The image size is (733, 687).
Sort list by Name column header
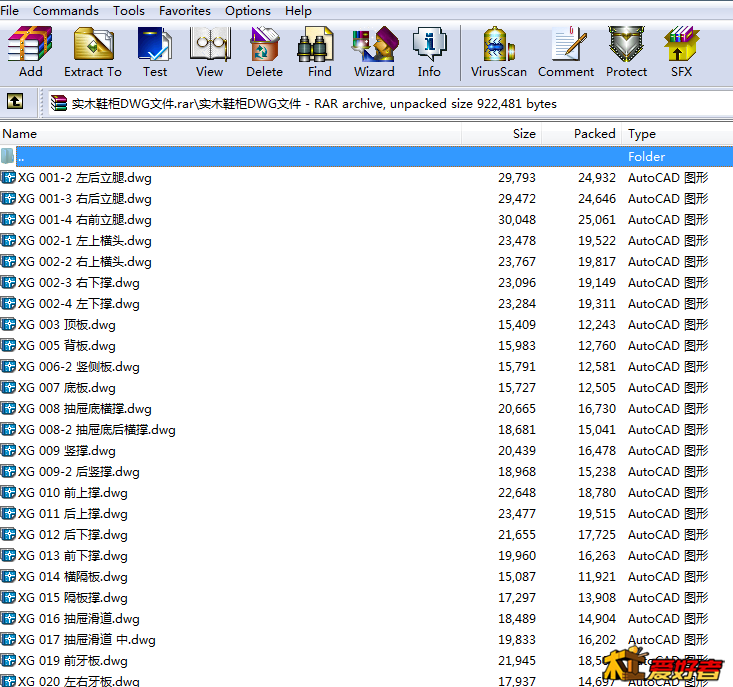(230, 134)
